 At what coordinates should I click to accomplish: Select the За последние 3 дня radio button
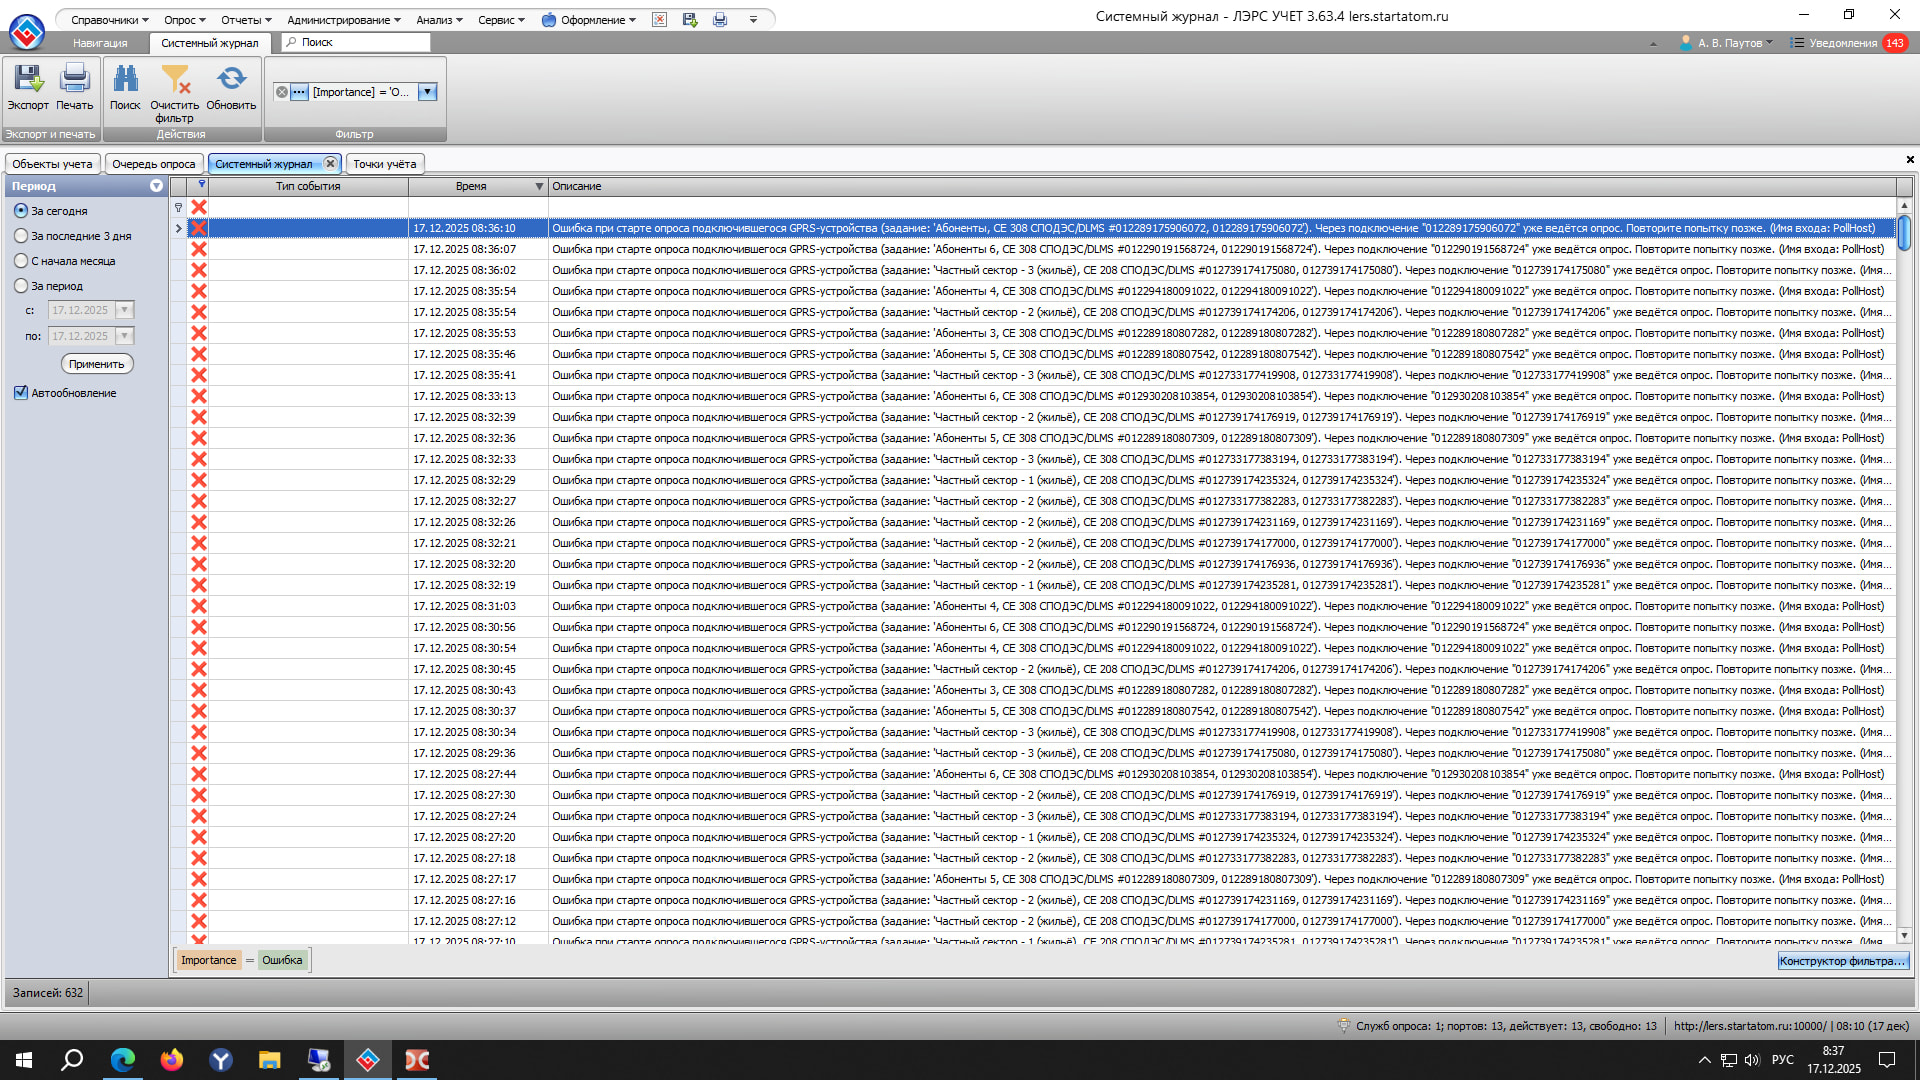click(21, 236)
